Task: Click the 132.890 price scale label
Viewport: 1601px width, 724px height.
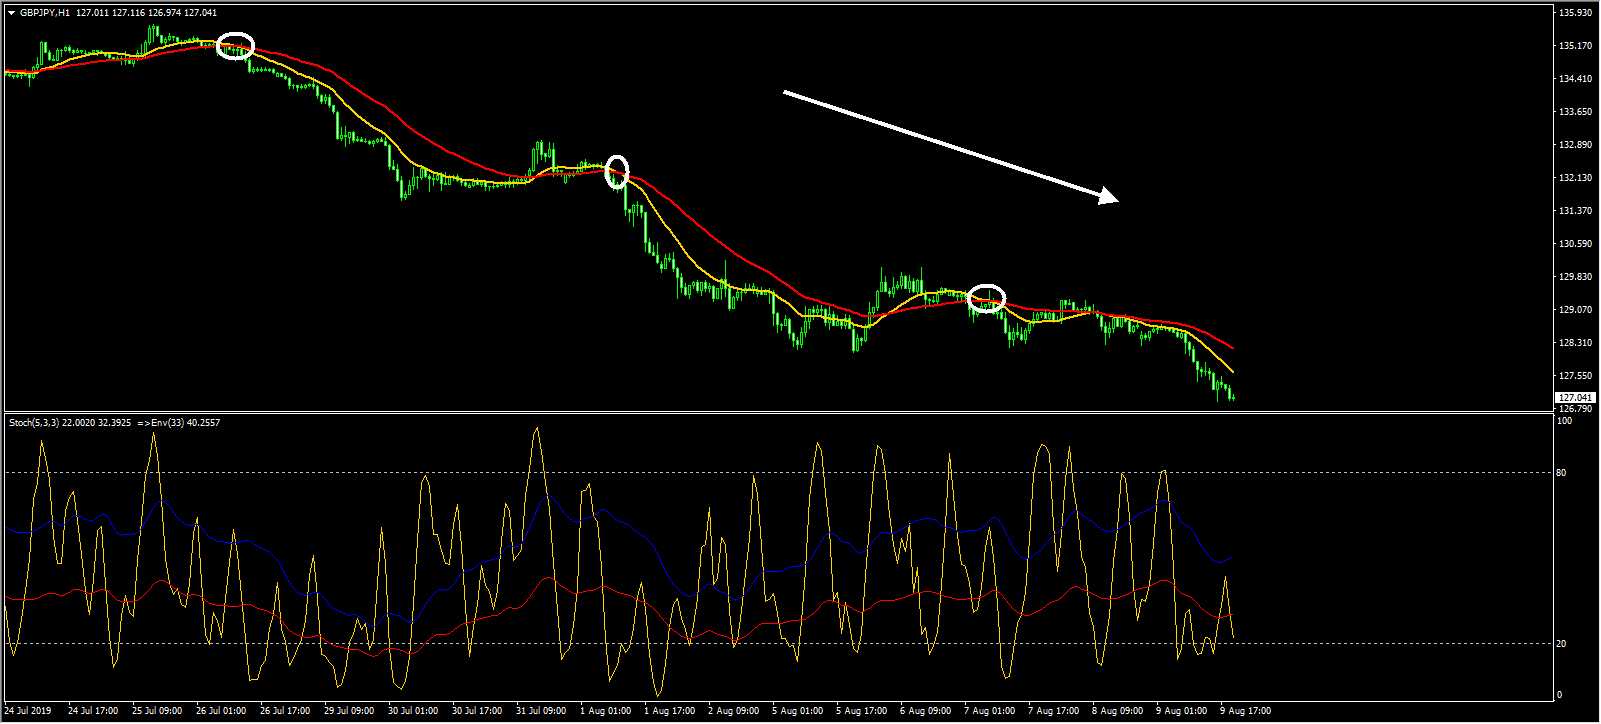Action: [1574, 145]
